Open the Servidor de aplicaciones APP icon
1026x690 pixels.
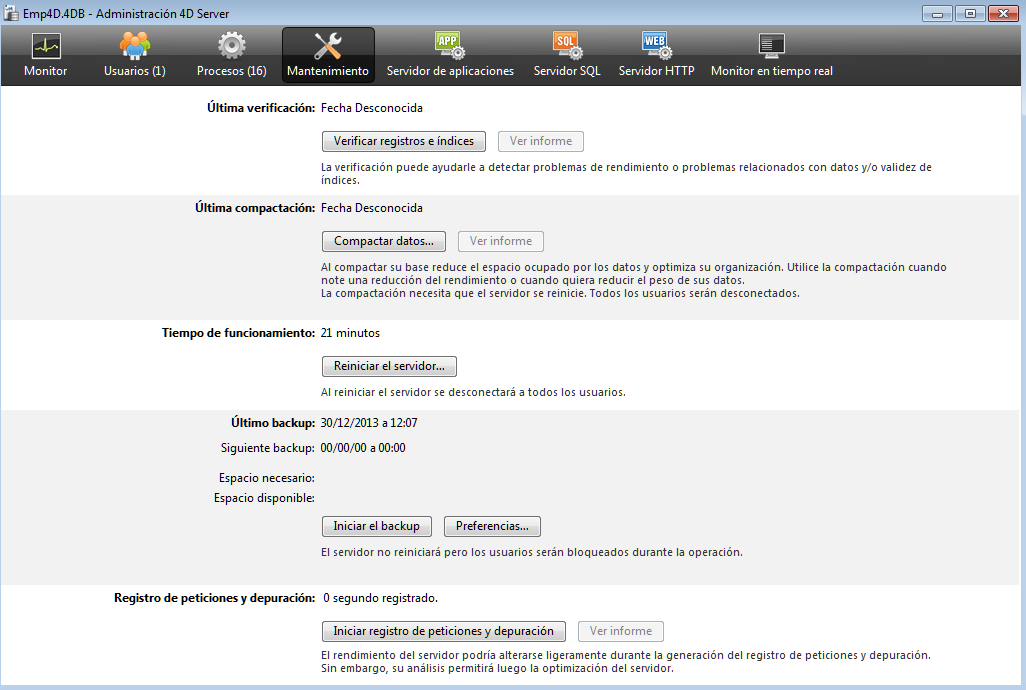[450, 45]
